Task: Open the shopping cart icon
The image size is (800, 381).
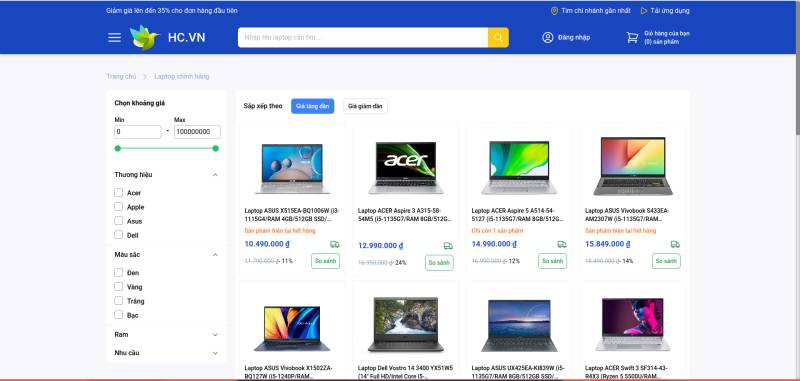Action: pos(632,37)
